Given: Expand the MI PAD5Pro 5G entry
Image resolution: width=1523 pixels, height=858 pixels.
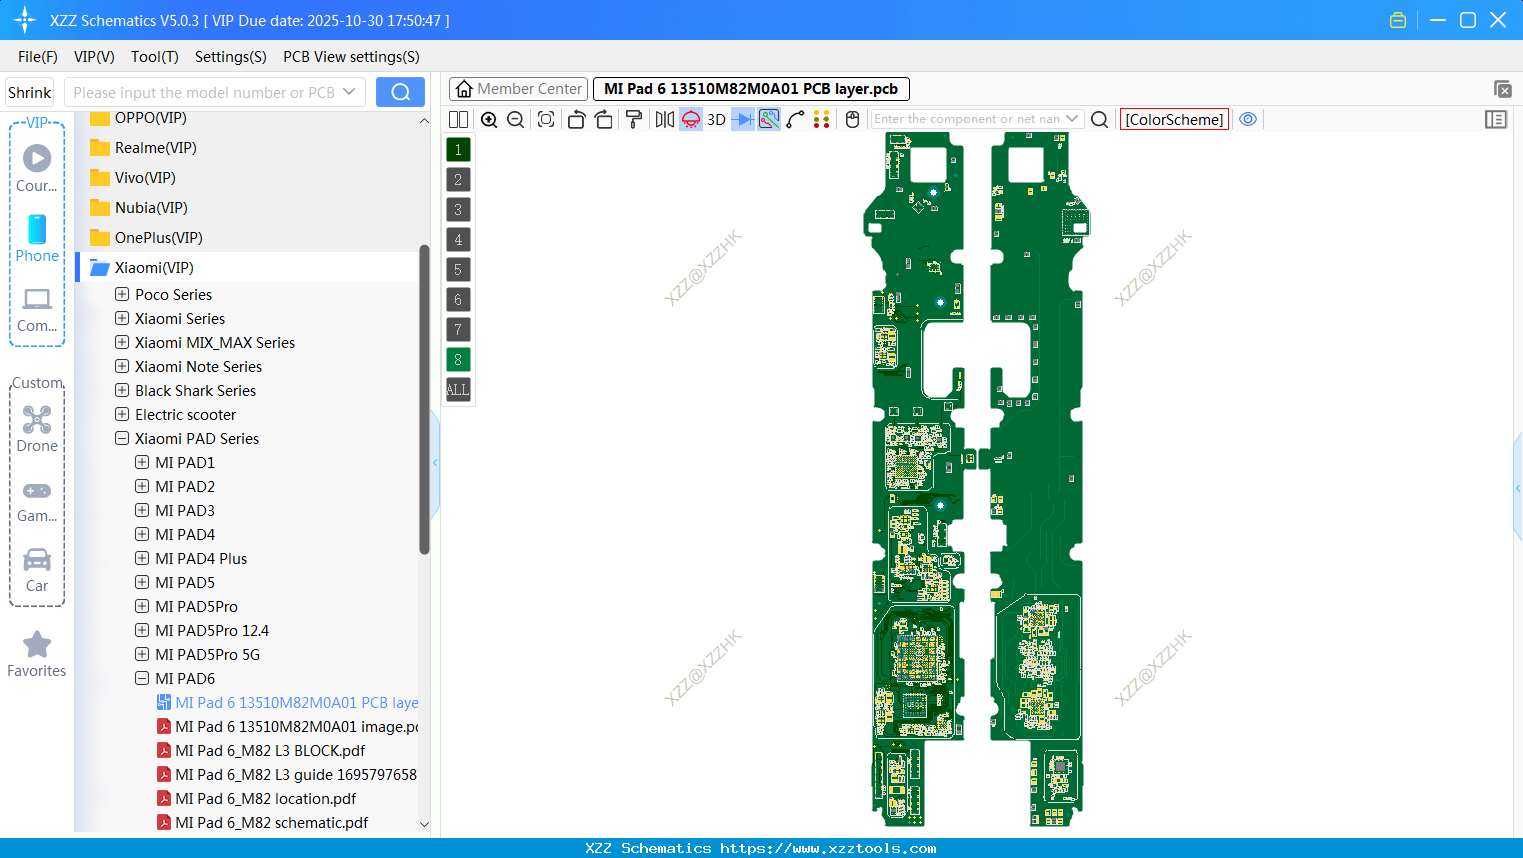Looking at the screenshot, I should [141, 654].
